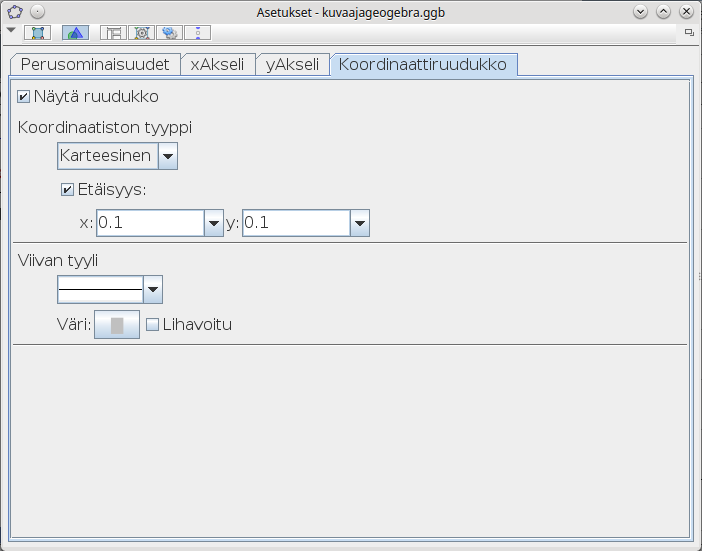
Task: Open the Layout settings icon
Action: pyautogui.click(x=113, y=32)
